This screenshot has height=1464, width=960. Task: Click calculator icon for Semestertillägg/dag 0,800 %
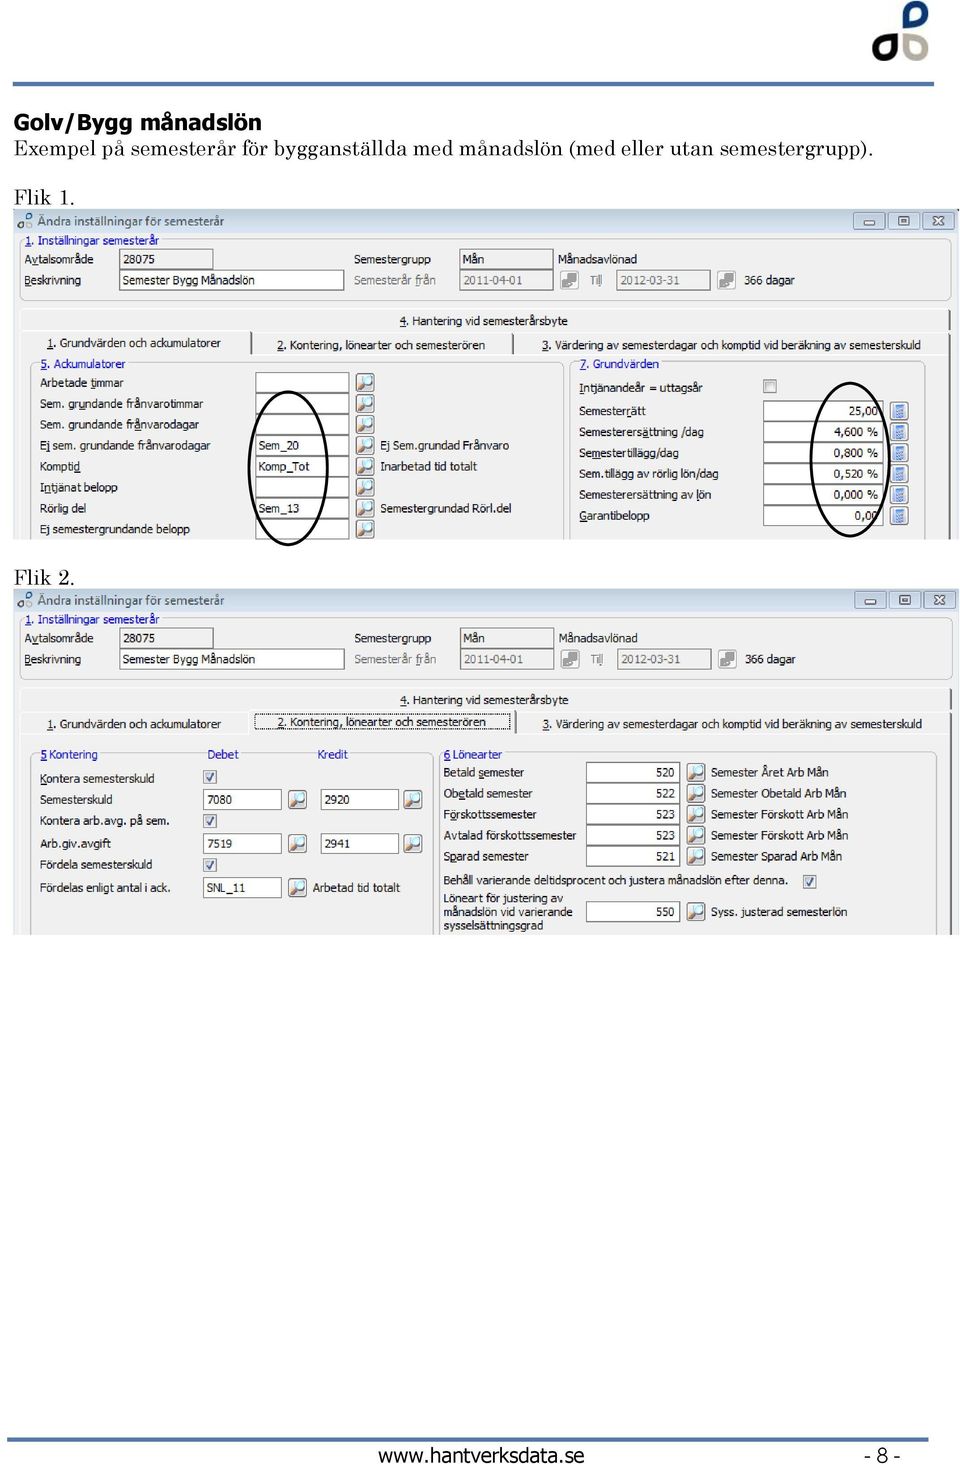click(x=899, y=453)
